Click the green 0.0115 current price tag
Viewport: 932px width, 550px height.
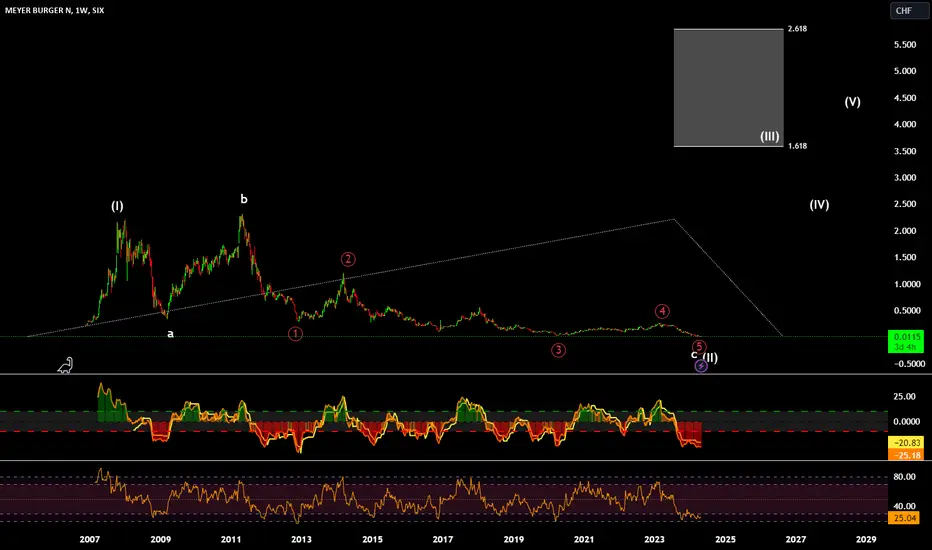(x=906, y=341)
